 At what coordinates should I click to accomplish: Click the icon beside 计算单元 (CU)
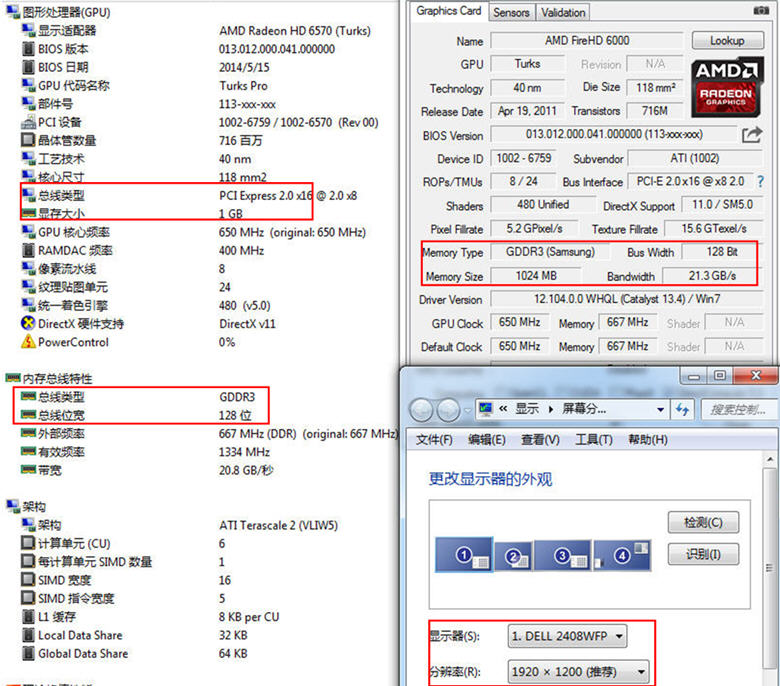click(x=28, y=543)
